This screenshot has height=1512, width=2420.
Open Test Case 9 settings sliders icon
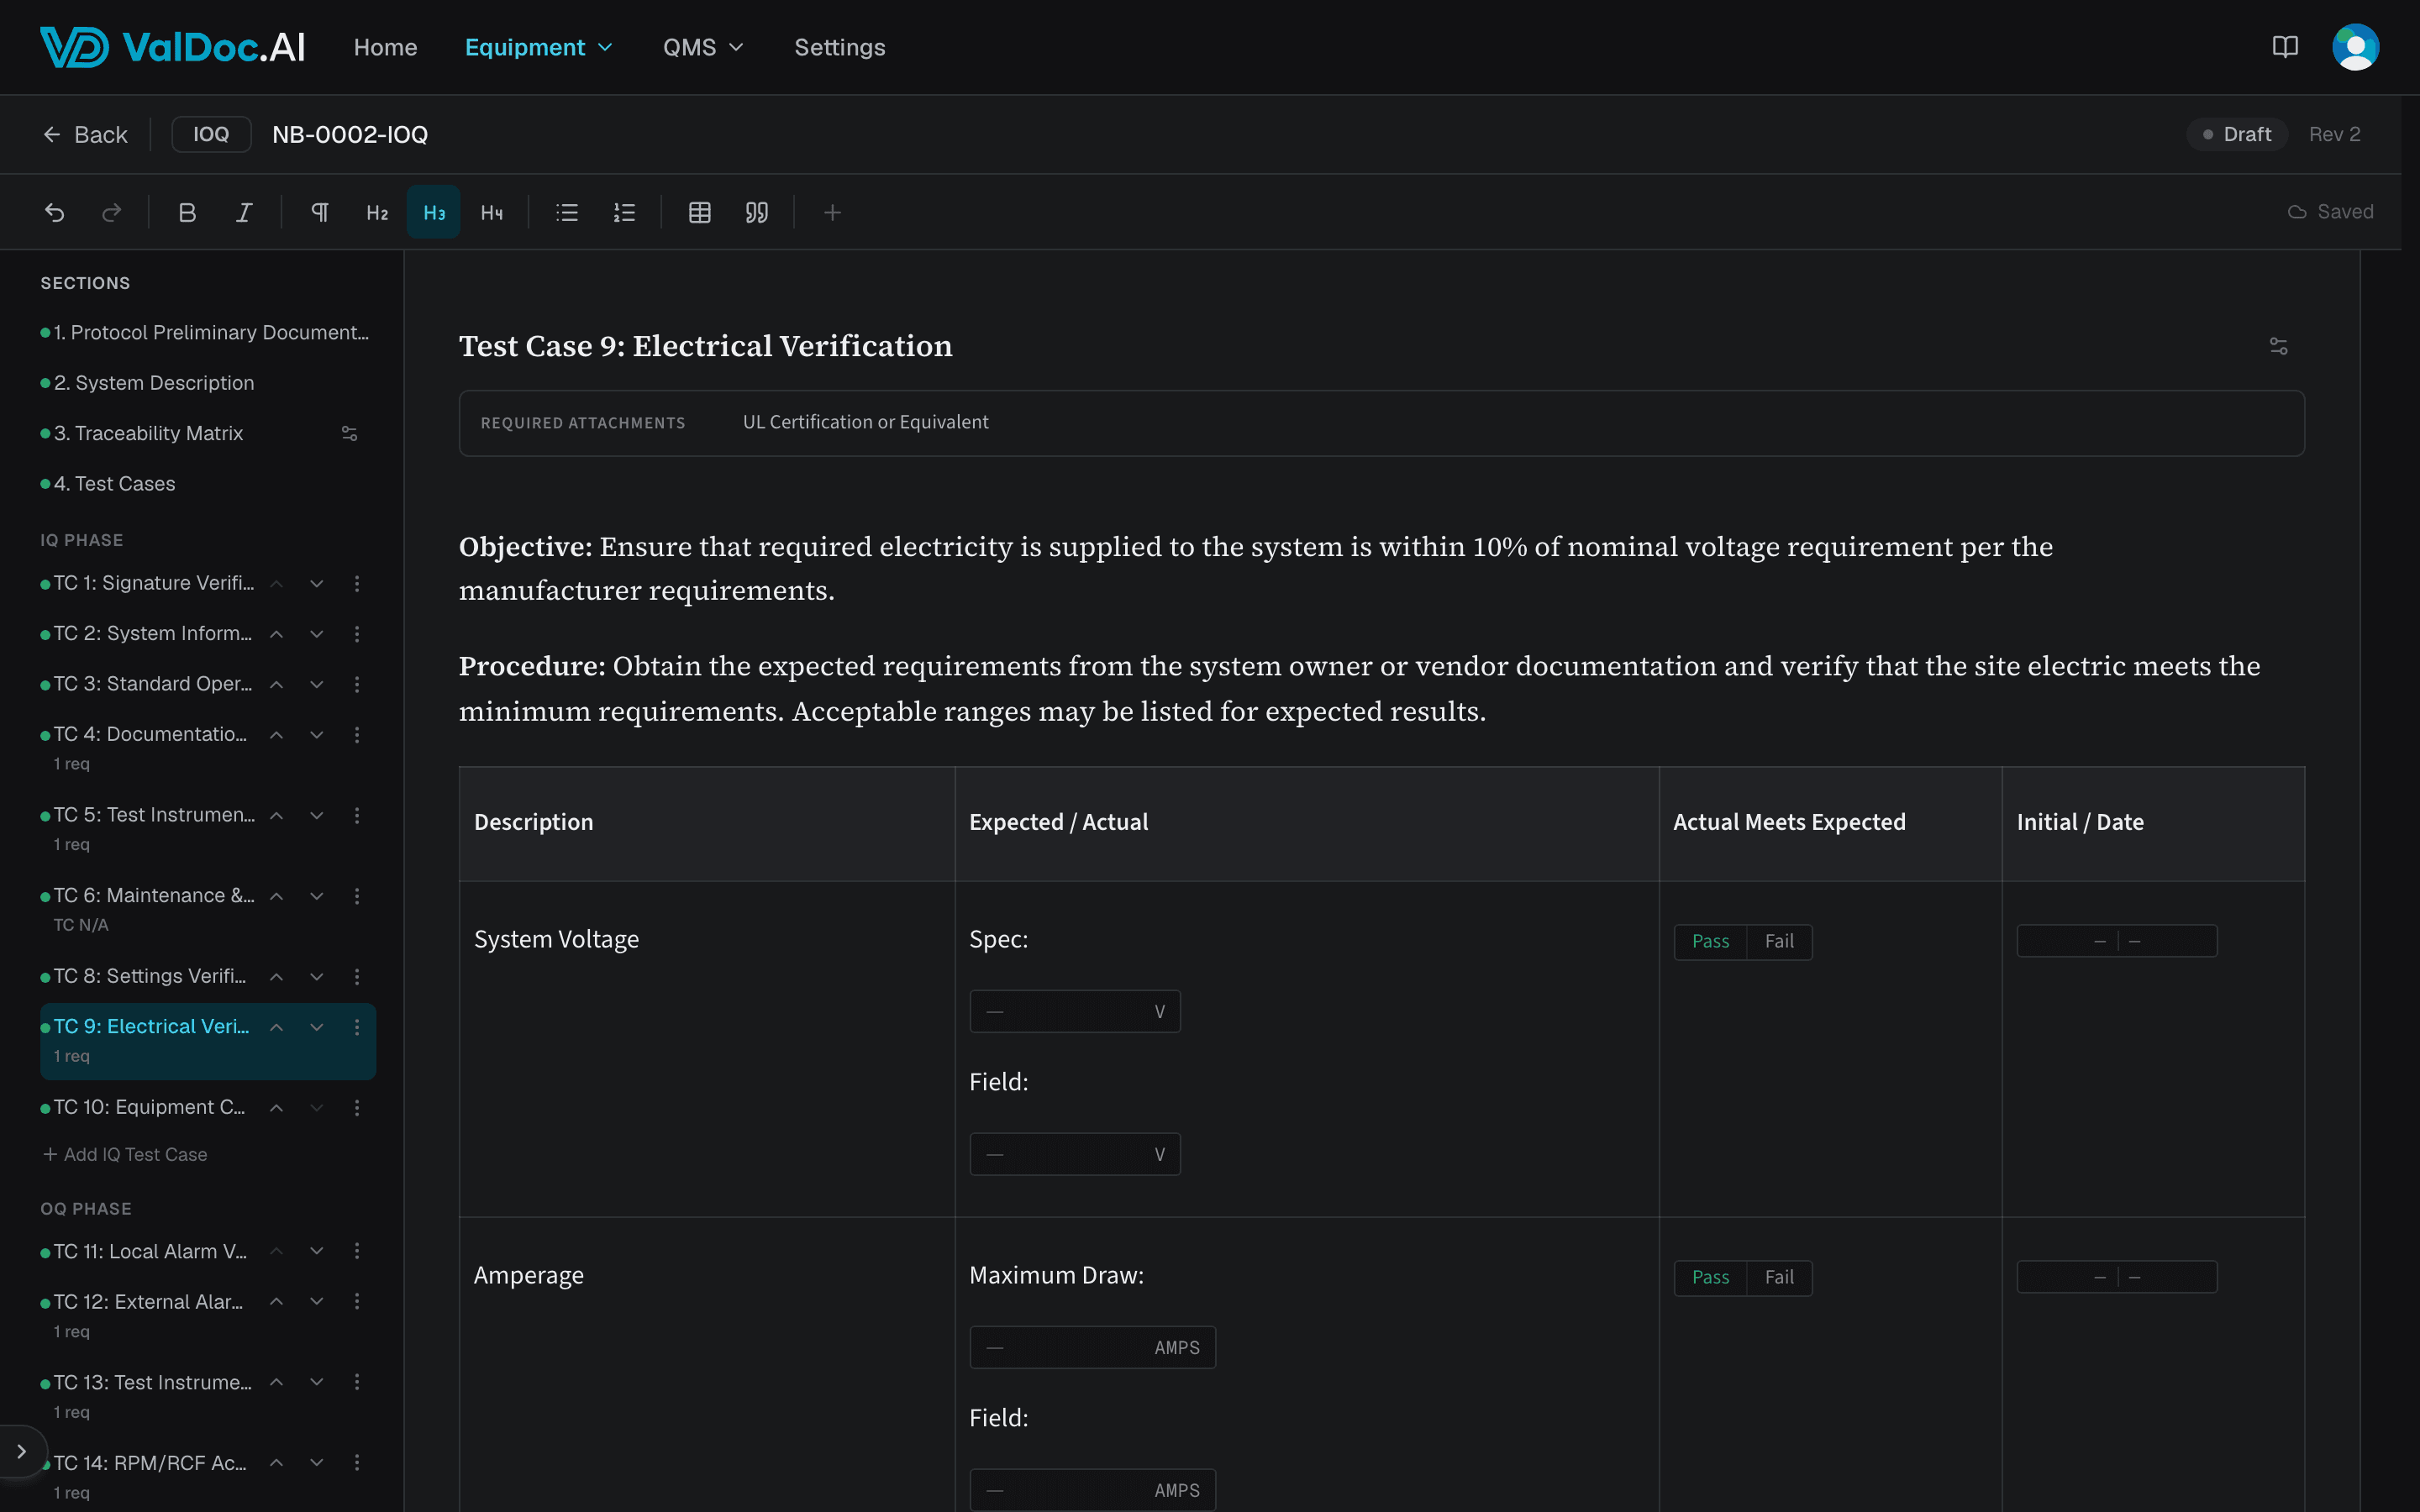coord(2278,346)
